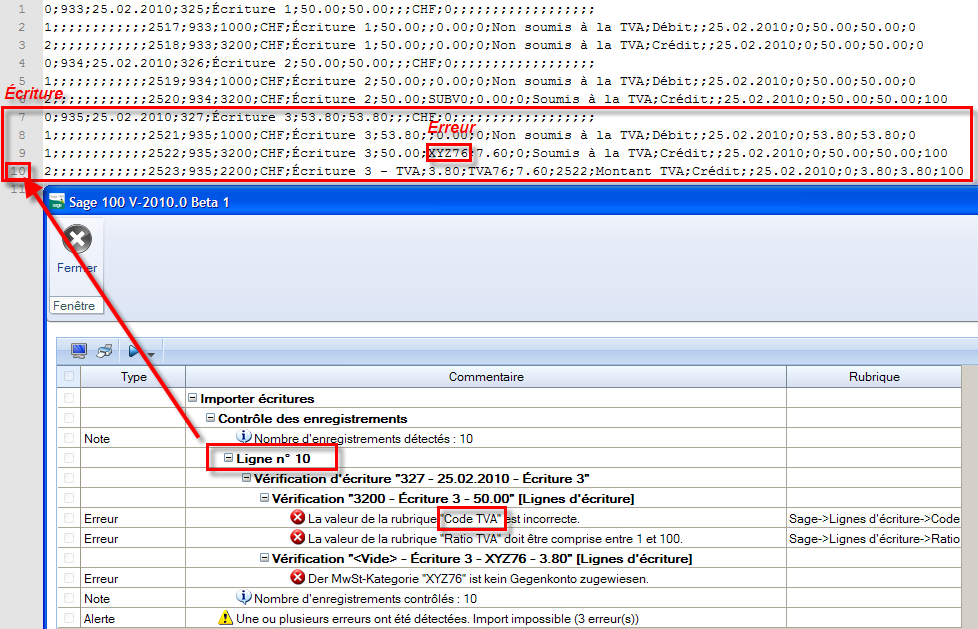Click the info icon beside Nombre d'enregistrements détectés
The image size is (978, 629).
pos(244,437)
